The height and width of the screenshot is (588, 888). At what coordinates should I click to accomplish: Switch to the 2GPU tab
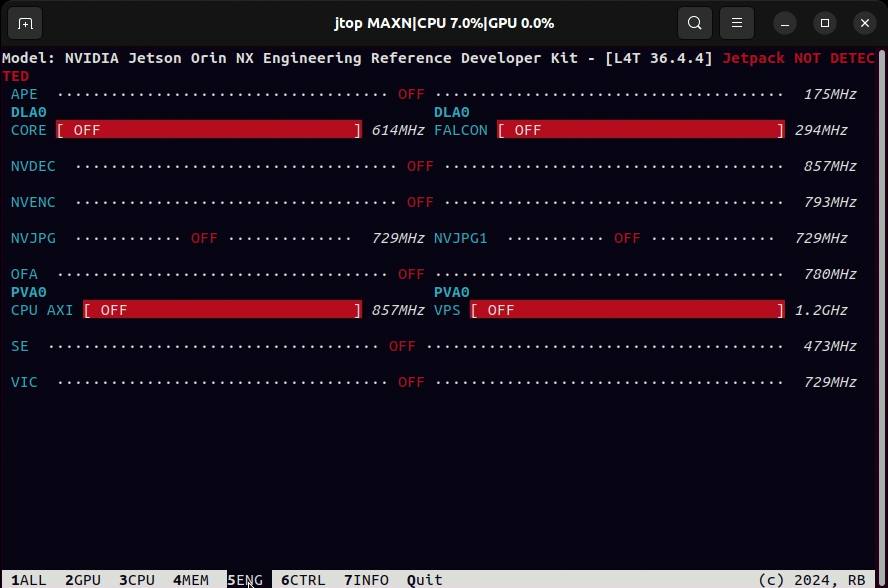pyautogui.click(x=83, y=580)
